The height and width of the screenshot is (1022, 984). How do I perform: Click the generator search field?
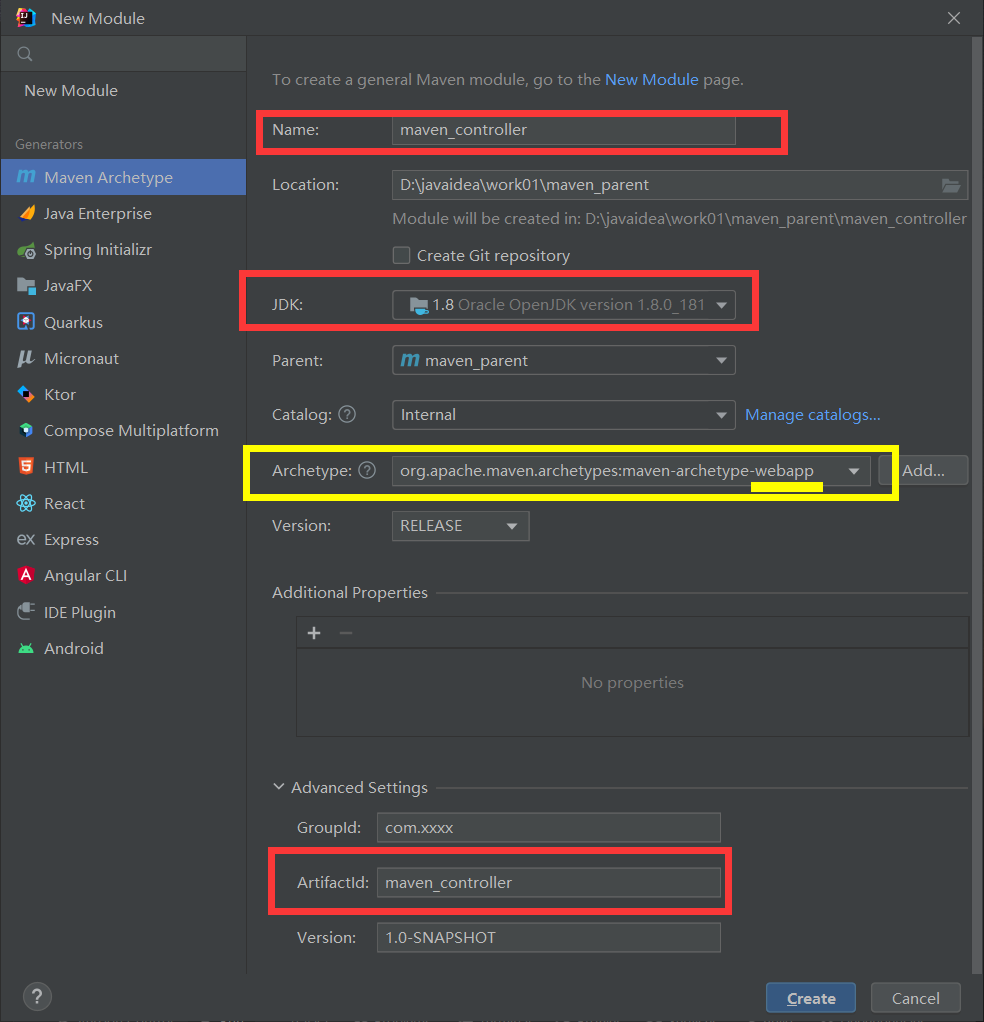click(123, 54)
